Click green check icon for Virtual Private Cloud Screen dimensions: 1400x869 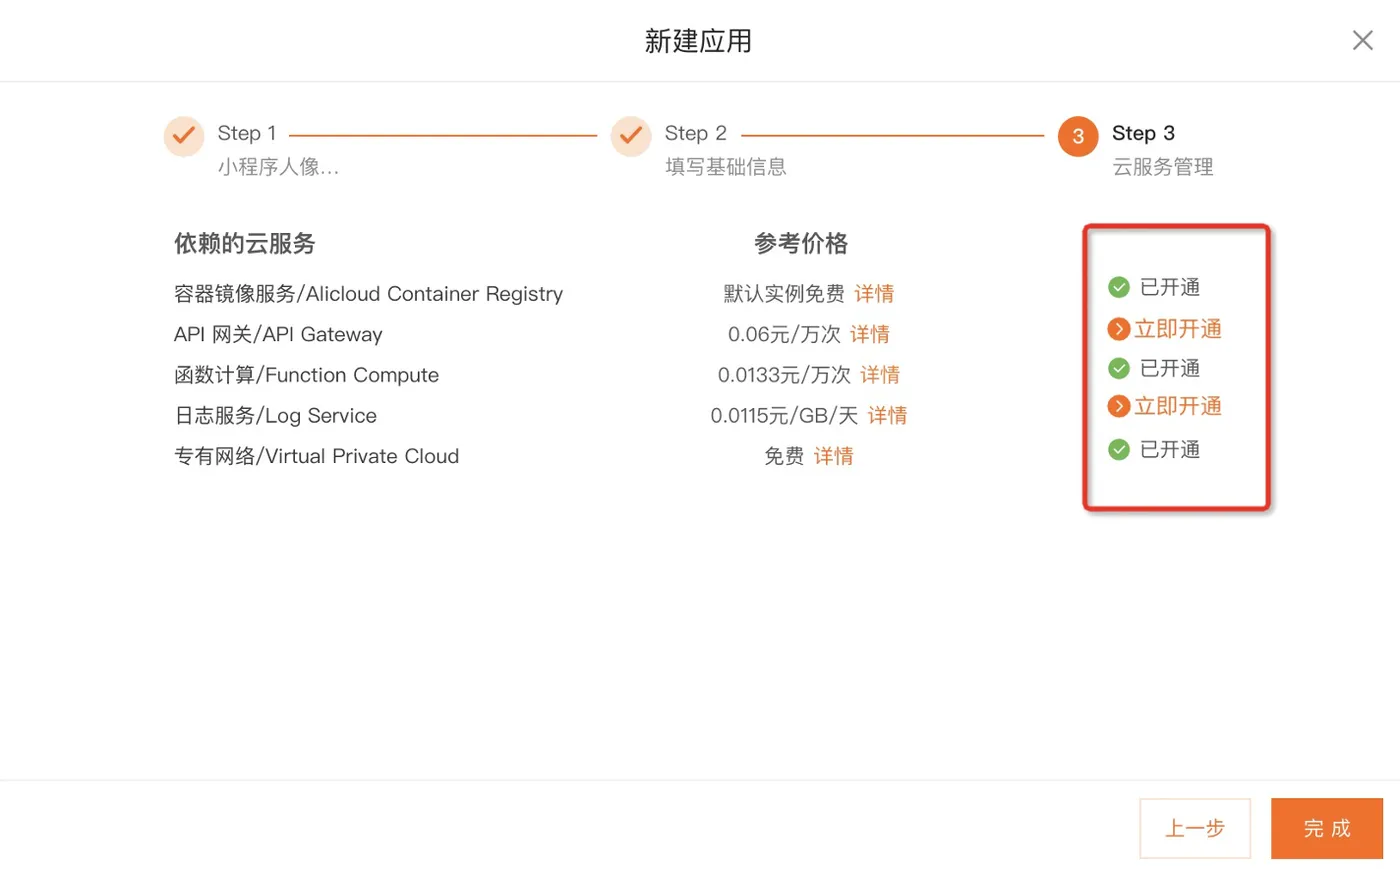pos(1119,450)
